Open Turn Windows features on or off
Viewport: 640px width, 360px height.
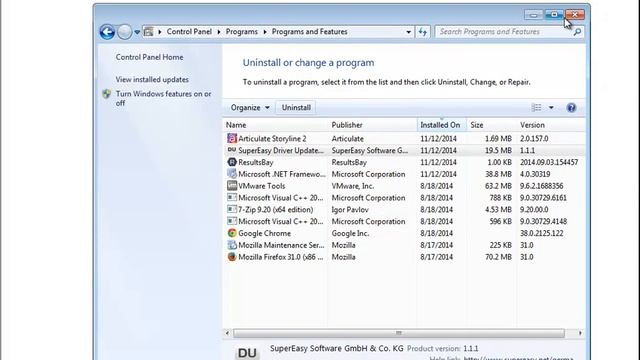(x=163, y=98)
